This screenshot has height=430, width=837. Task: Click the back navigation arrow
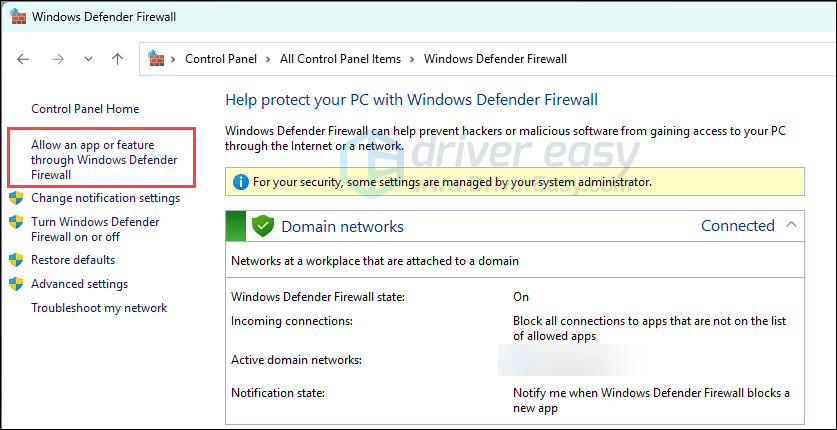click(24, 59)
